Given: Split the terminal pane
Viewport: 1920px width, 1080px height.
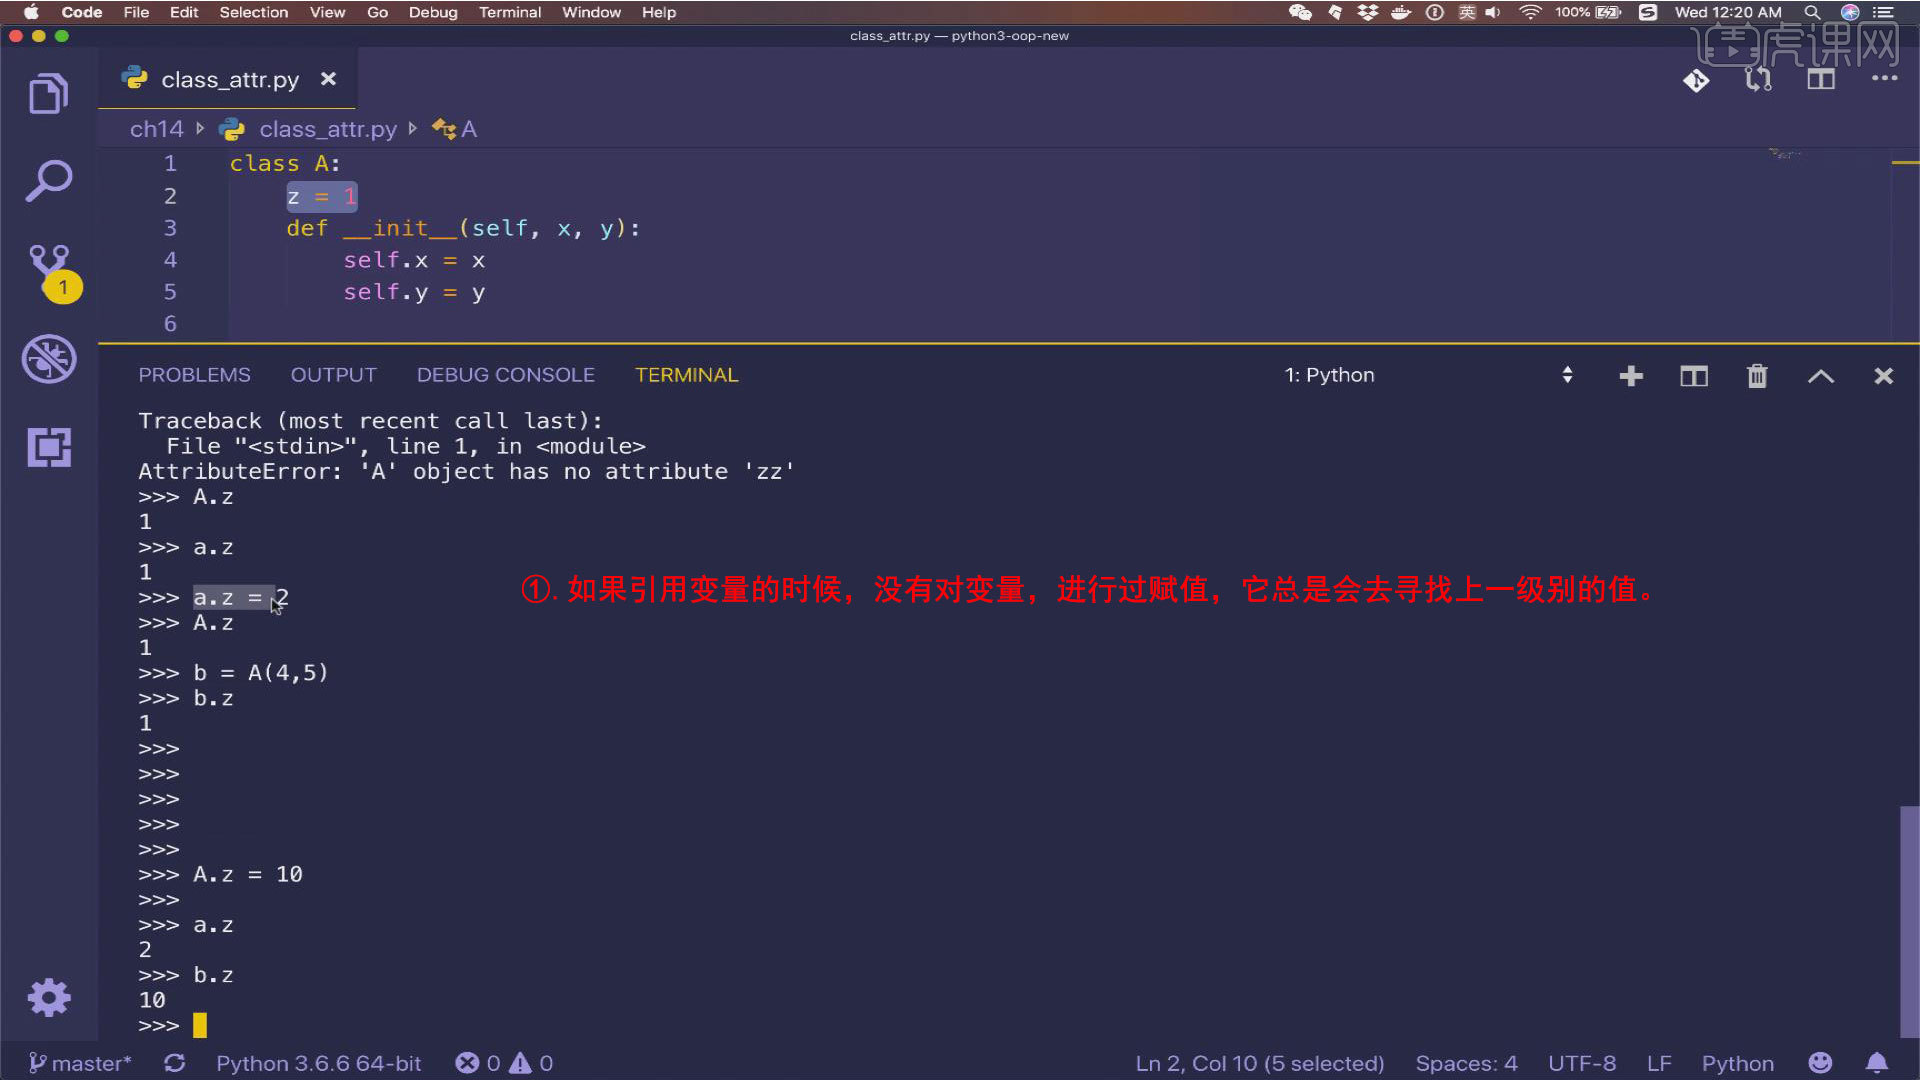Looking at the screenshot, I should [x=1694, y=376].
